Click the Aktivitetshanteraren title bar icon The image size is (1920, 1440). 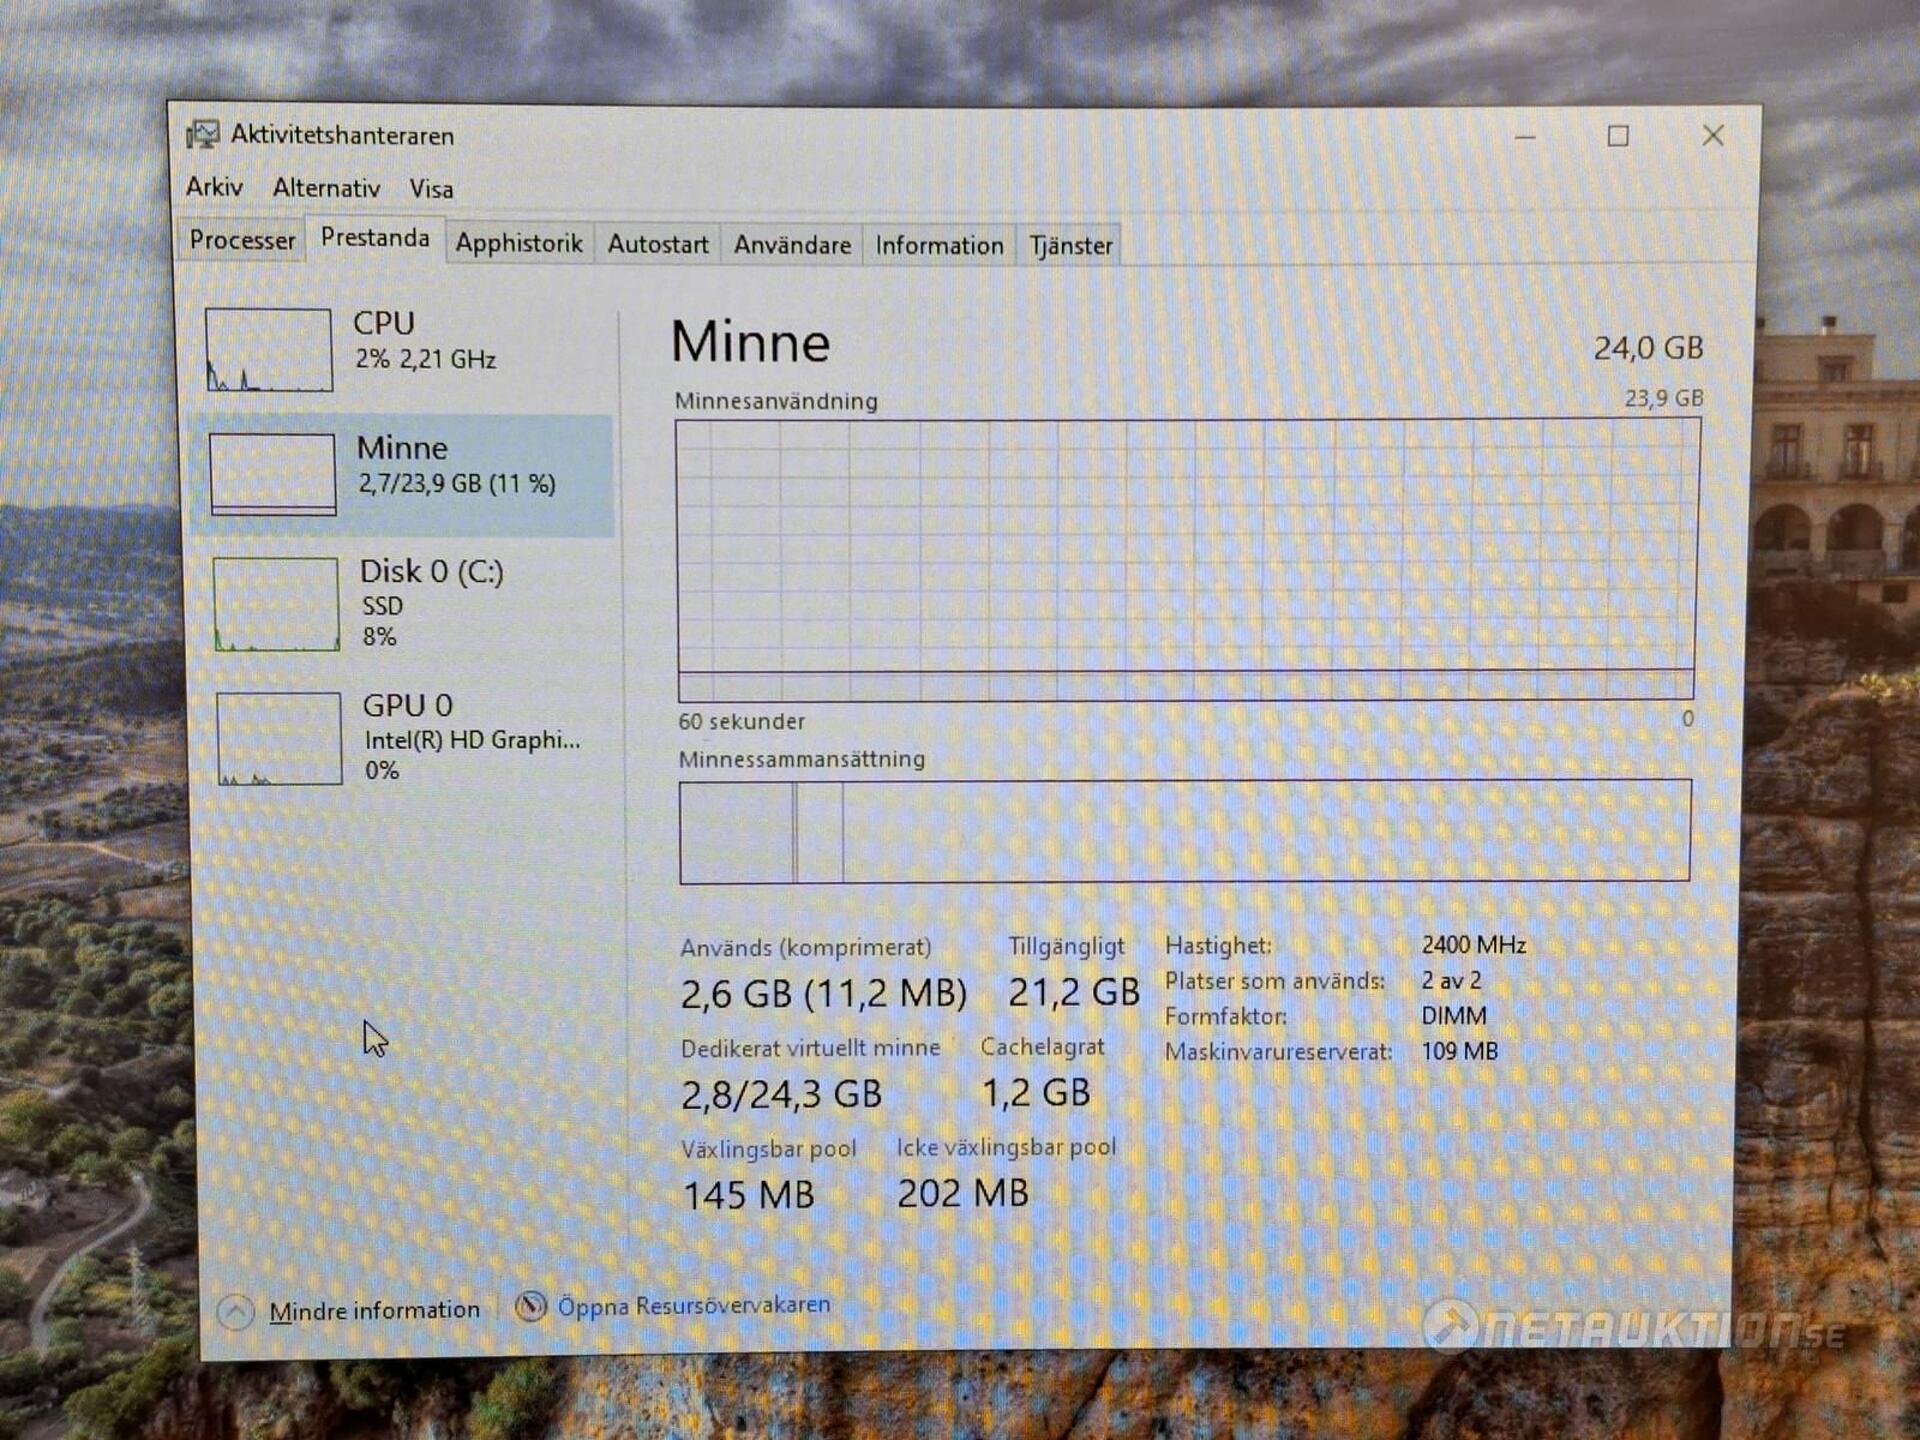(203, 135)
